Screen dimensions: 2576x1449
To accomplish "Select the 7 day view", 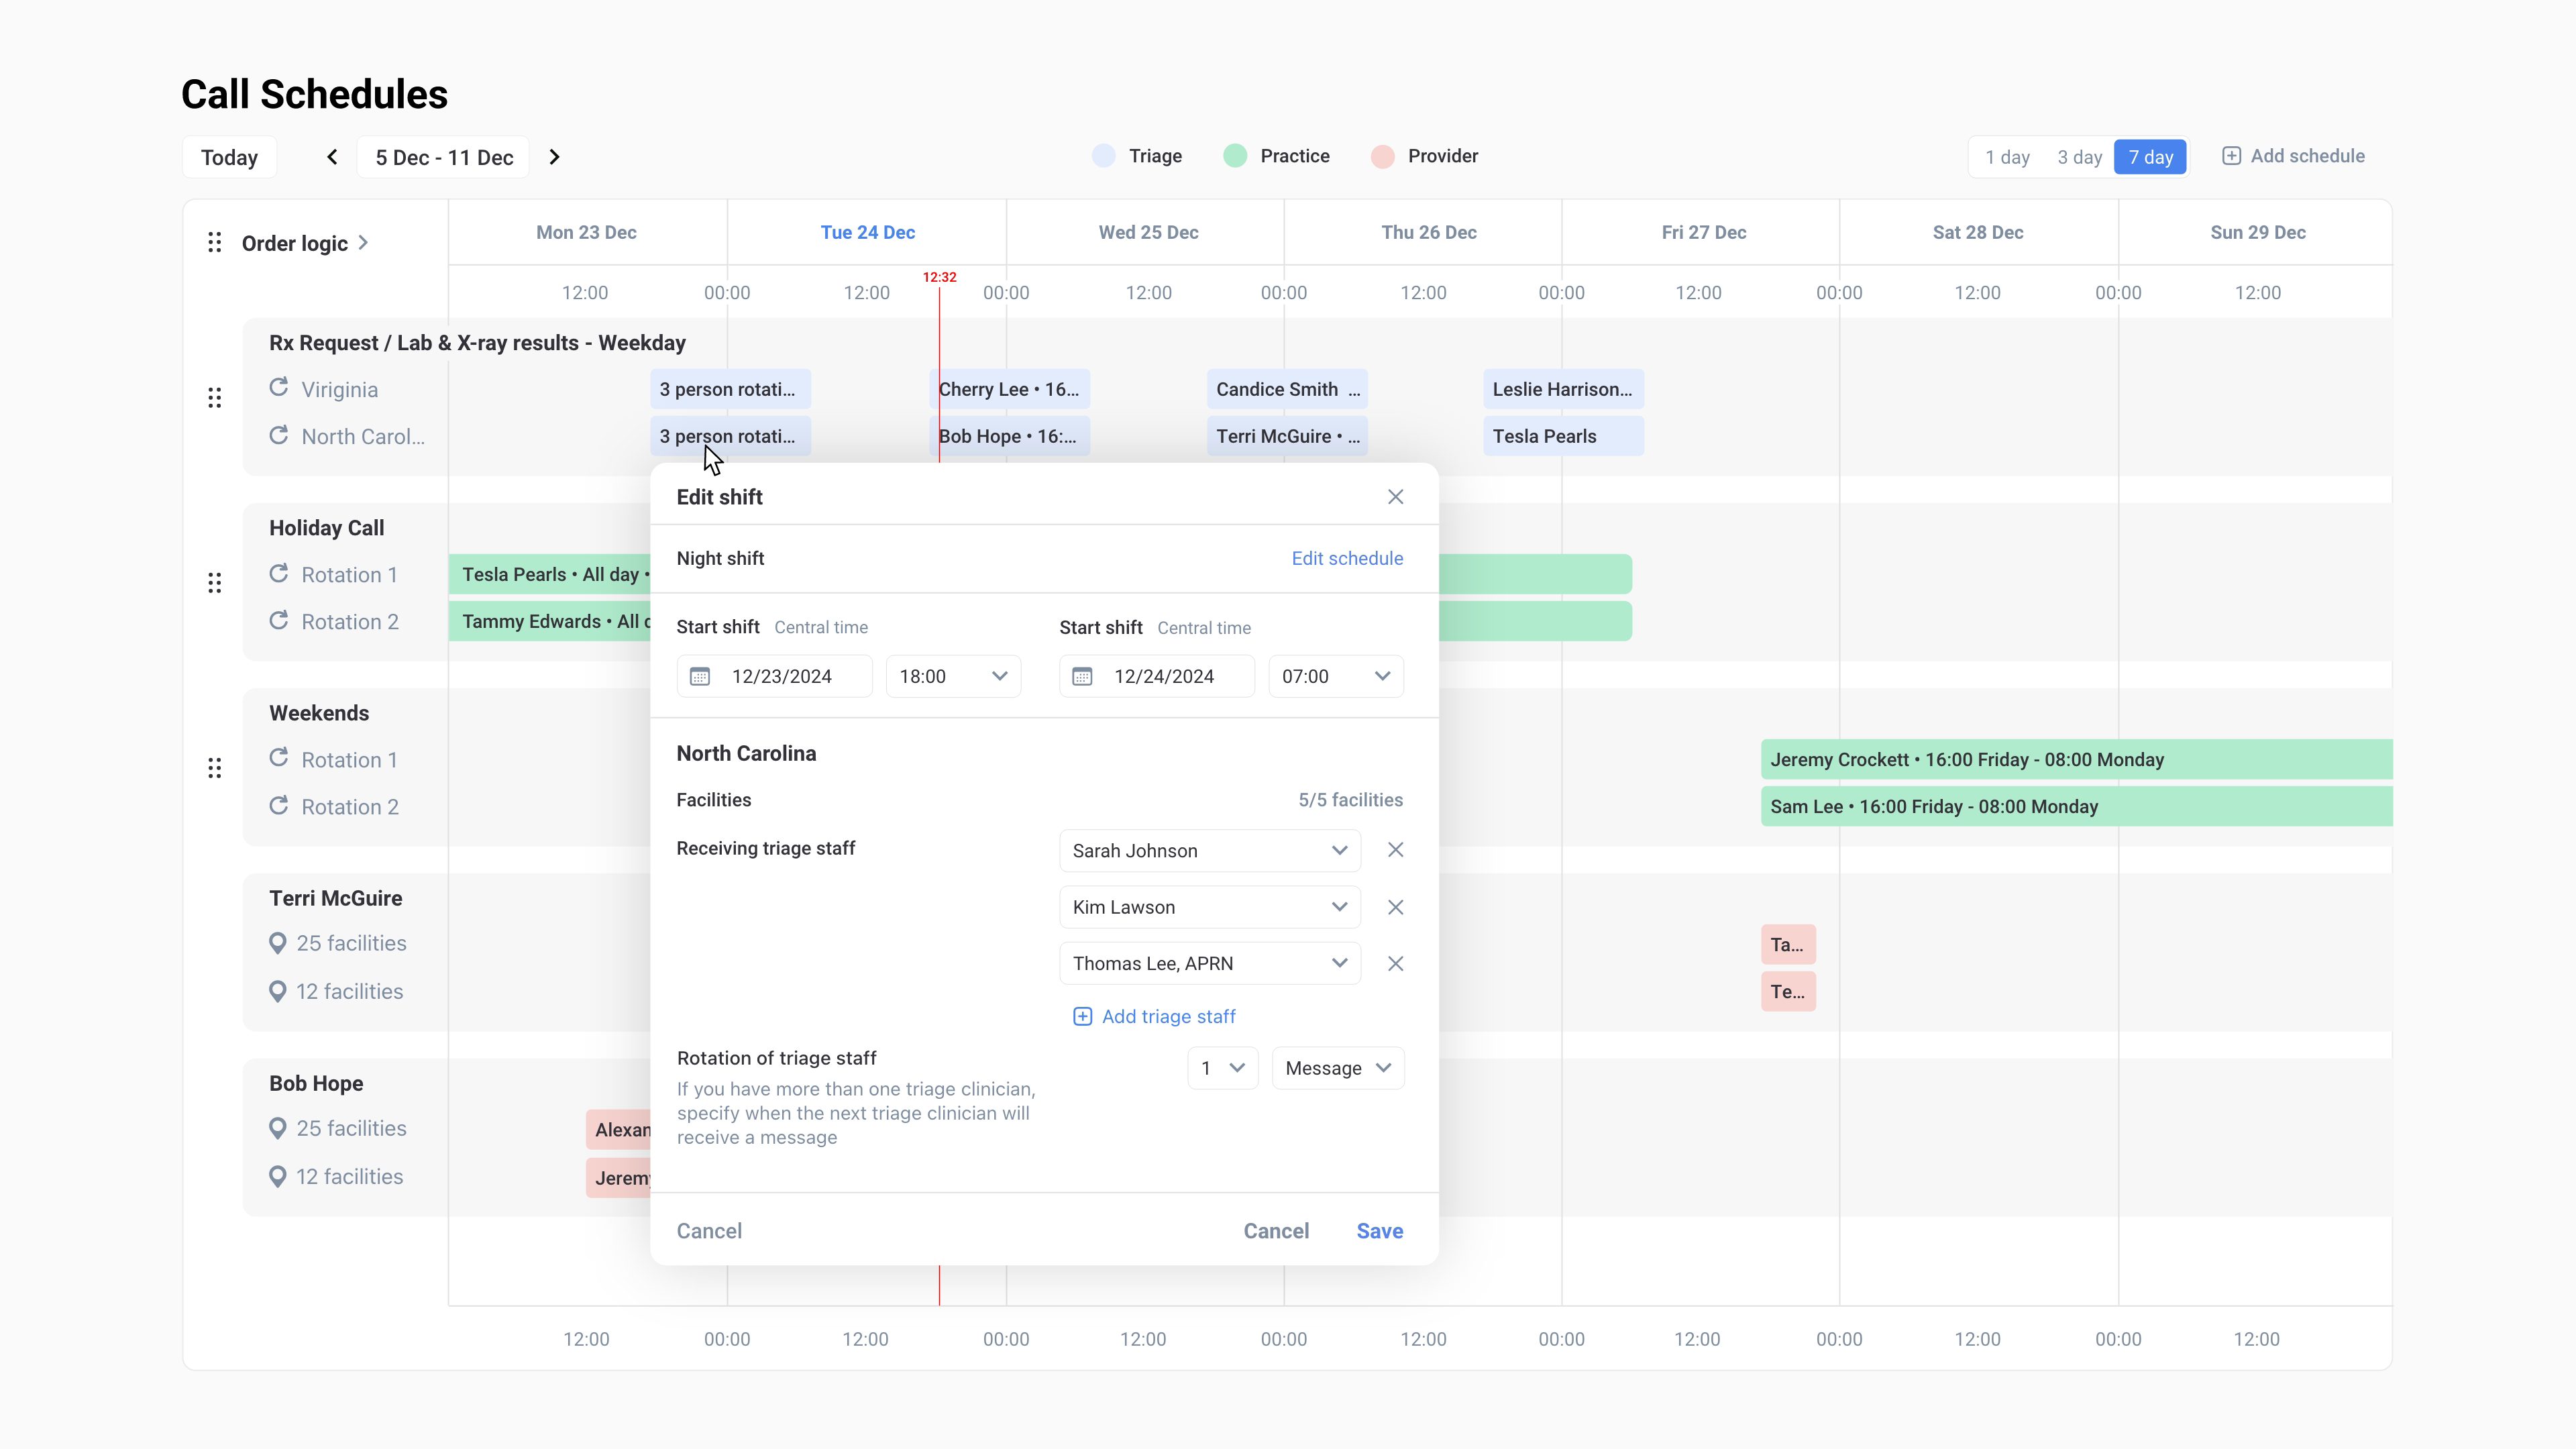I will pyautogui.click(x=2150, y=157).
